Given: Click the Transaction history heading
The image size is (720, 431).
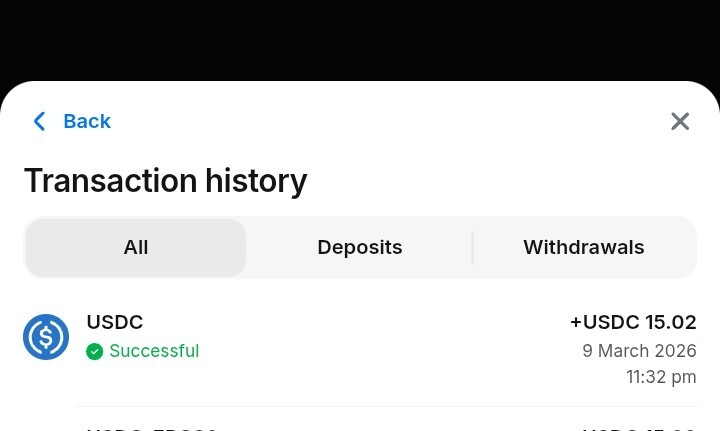Looking at the screenshot, I should pos(165,181).
